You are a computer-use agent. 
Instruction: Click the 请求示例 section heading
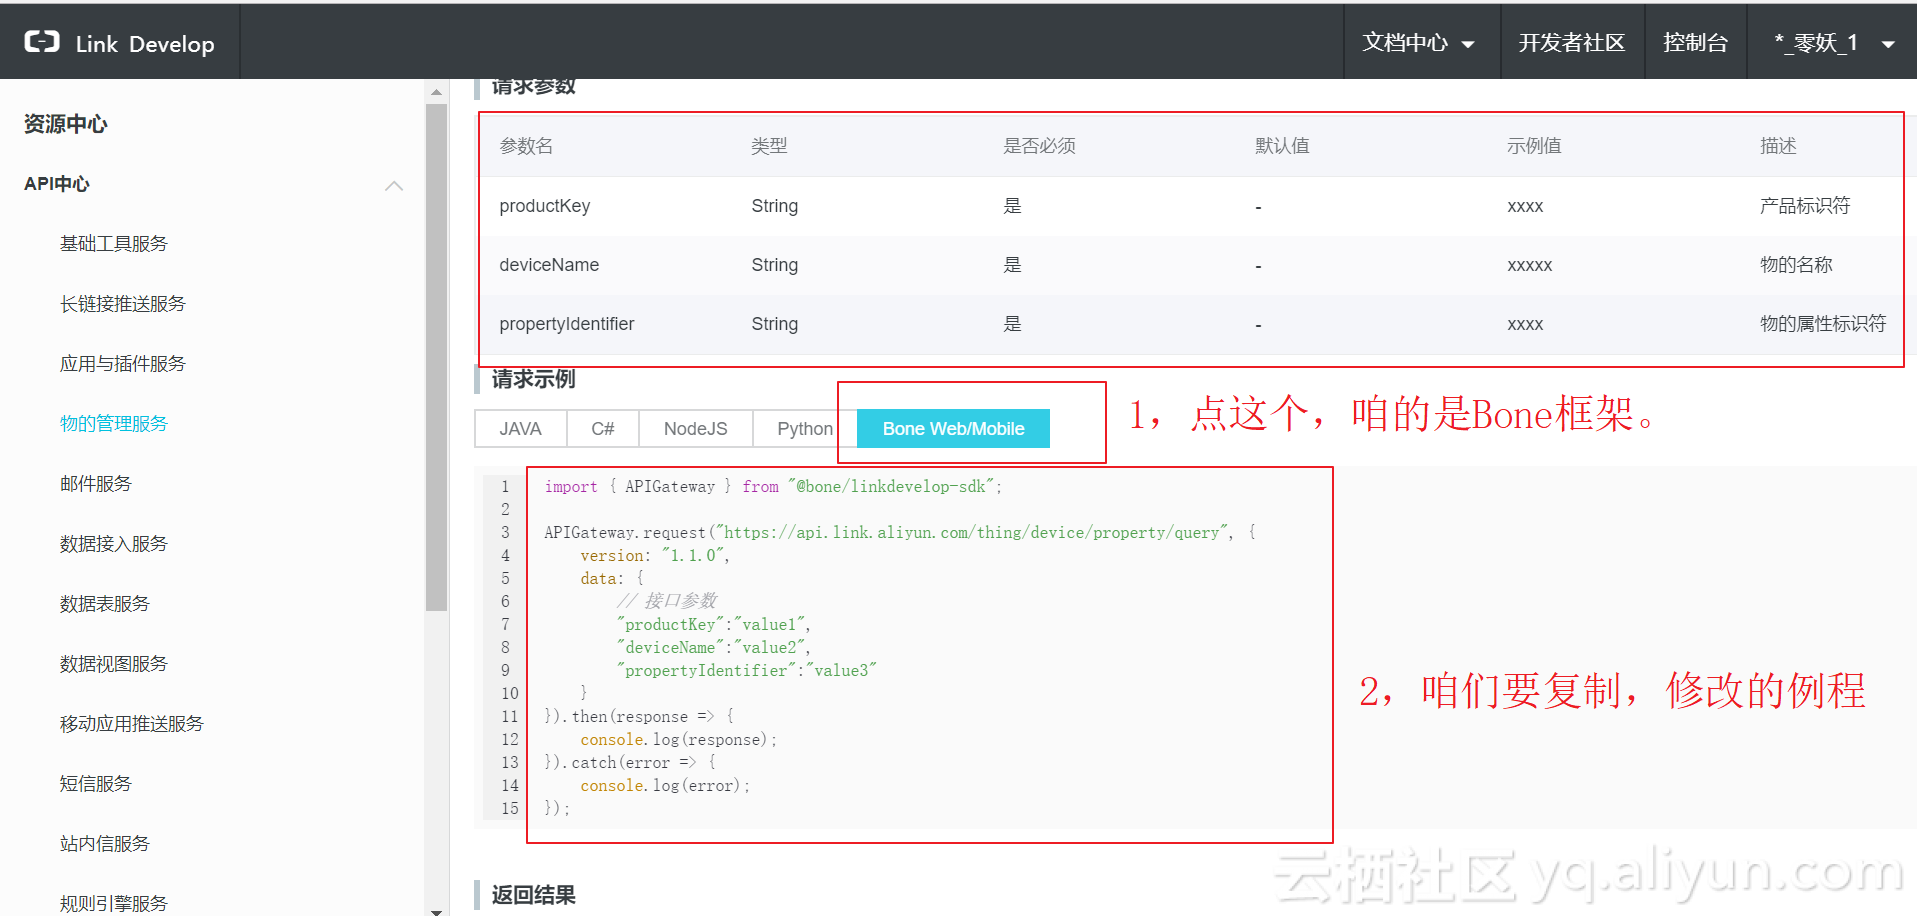pyautogui.click(x=533, y=380)
